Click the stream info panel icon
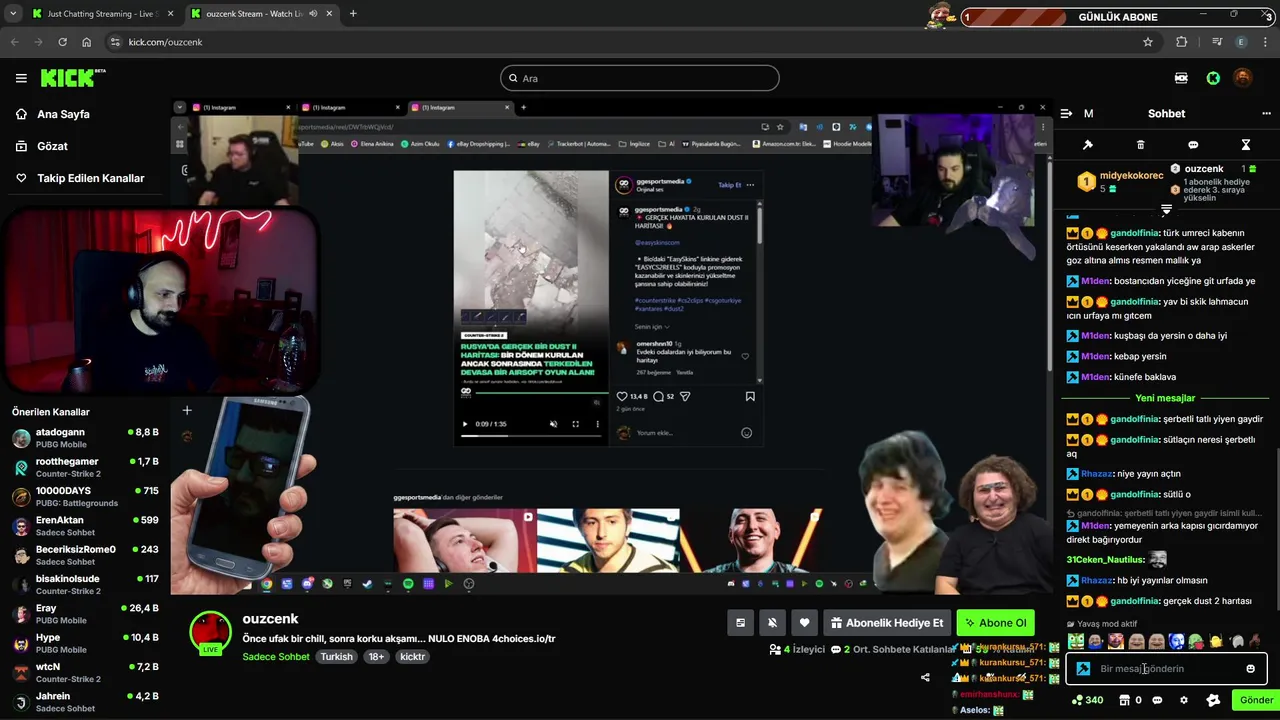Image resolution: width=1280 pixels, height=720 pixels. [740, 623]
